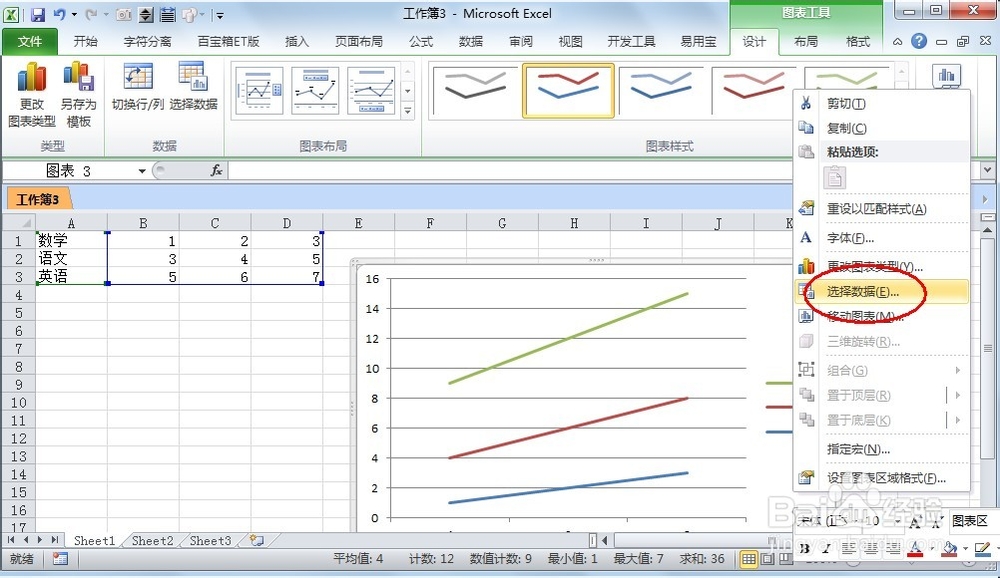The width and height of the screenshot is (1000, 578).
Task: Switch to 视图 View tab
Action: coord(570,41)
